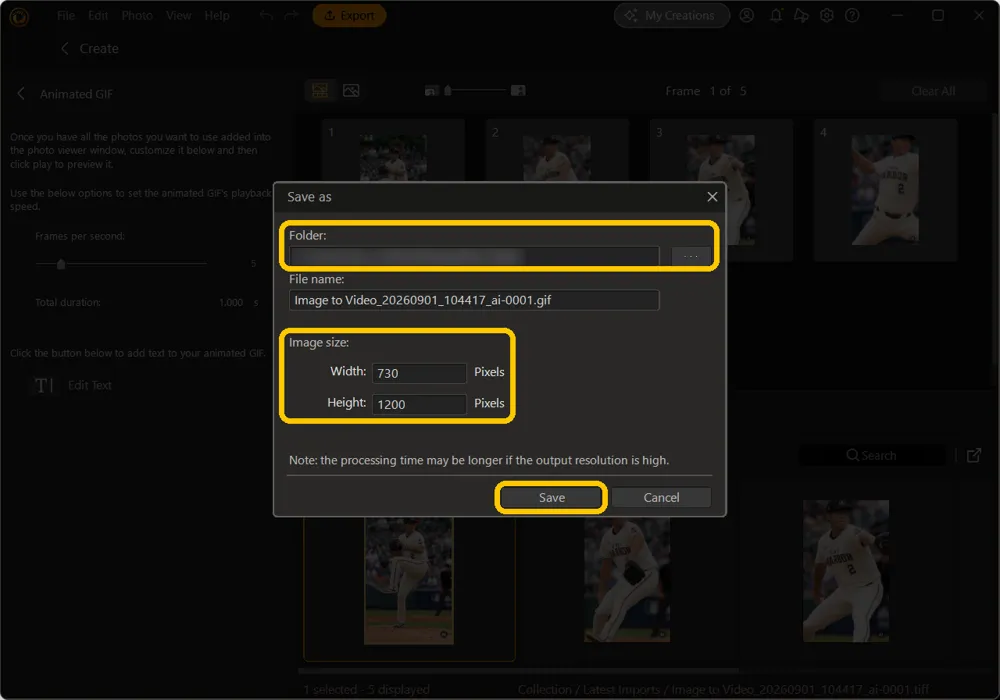Open the Help menu
This screenshot has width=1000, height=700.
point(217,15)
